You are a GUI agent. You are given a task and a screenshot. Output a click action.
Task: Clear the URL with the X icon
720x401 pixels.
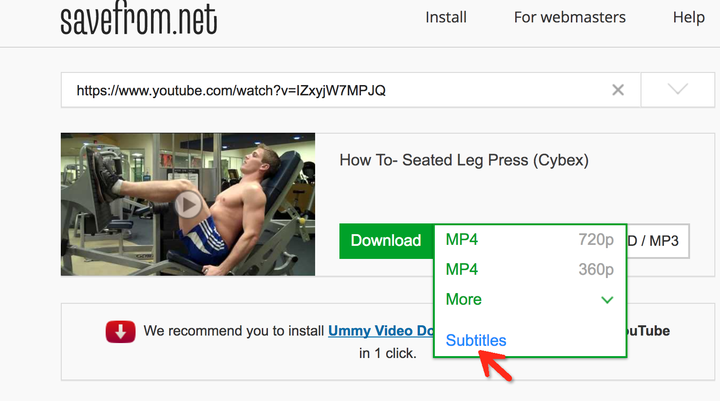[618, 90]
